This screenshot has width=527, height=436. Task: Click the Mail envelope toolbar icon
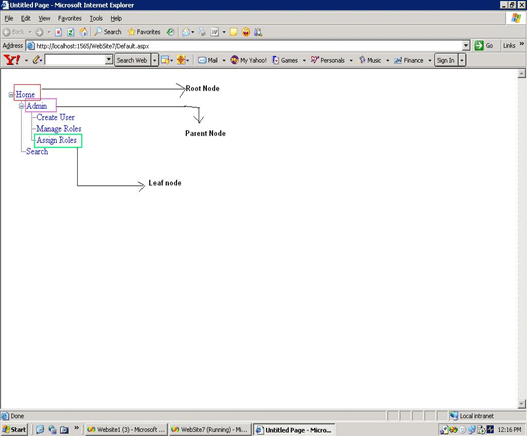tap(186, 32)
